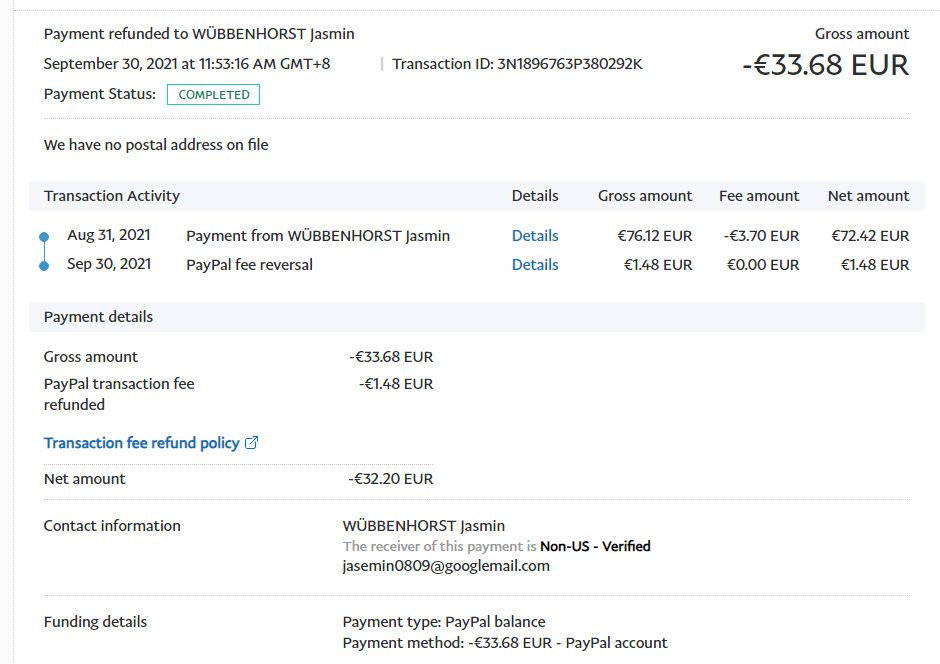Viewport: 940px width, 664px height.
Task: Select the 'PayPal fee reversal' activity entry
Action: 249,265
